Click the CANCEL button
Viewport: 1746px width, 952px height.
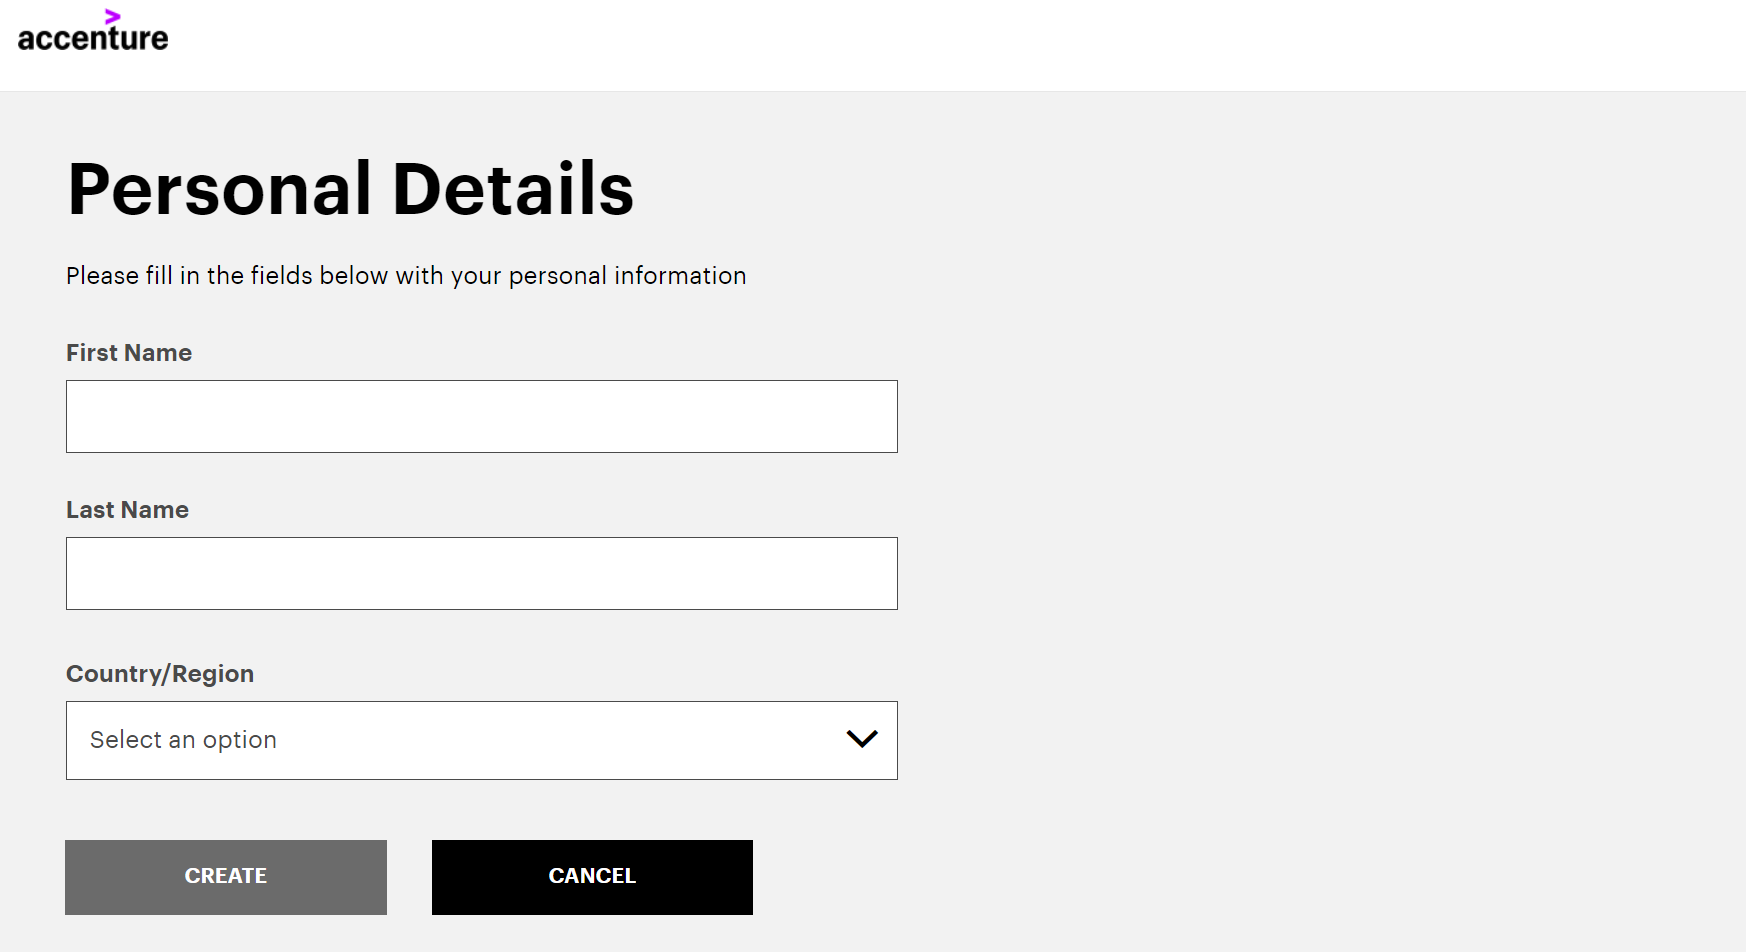point(592,877)
